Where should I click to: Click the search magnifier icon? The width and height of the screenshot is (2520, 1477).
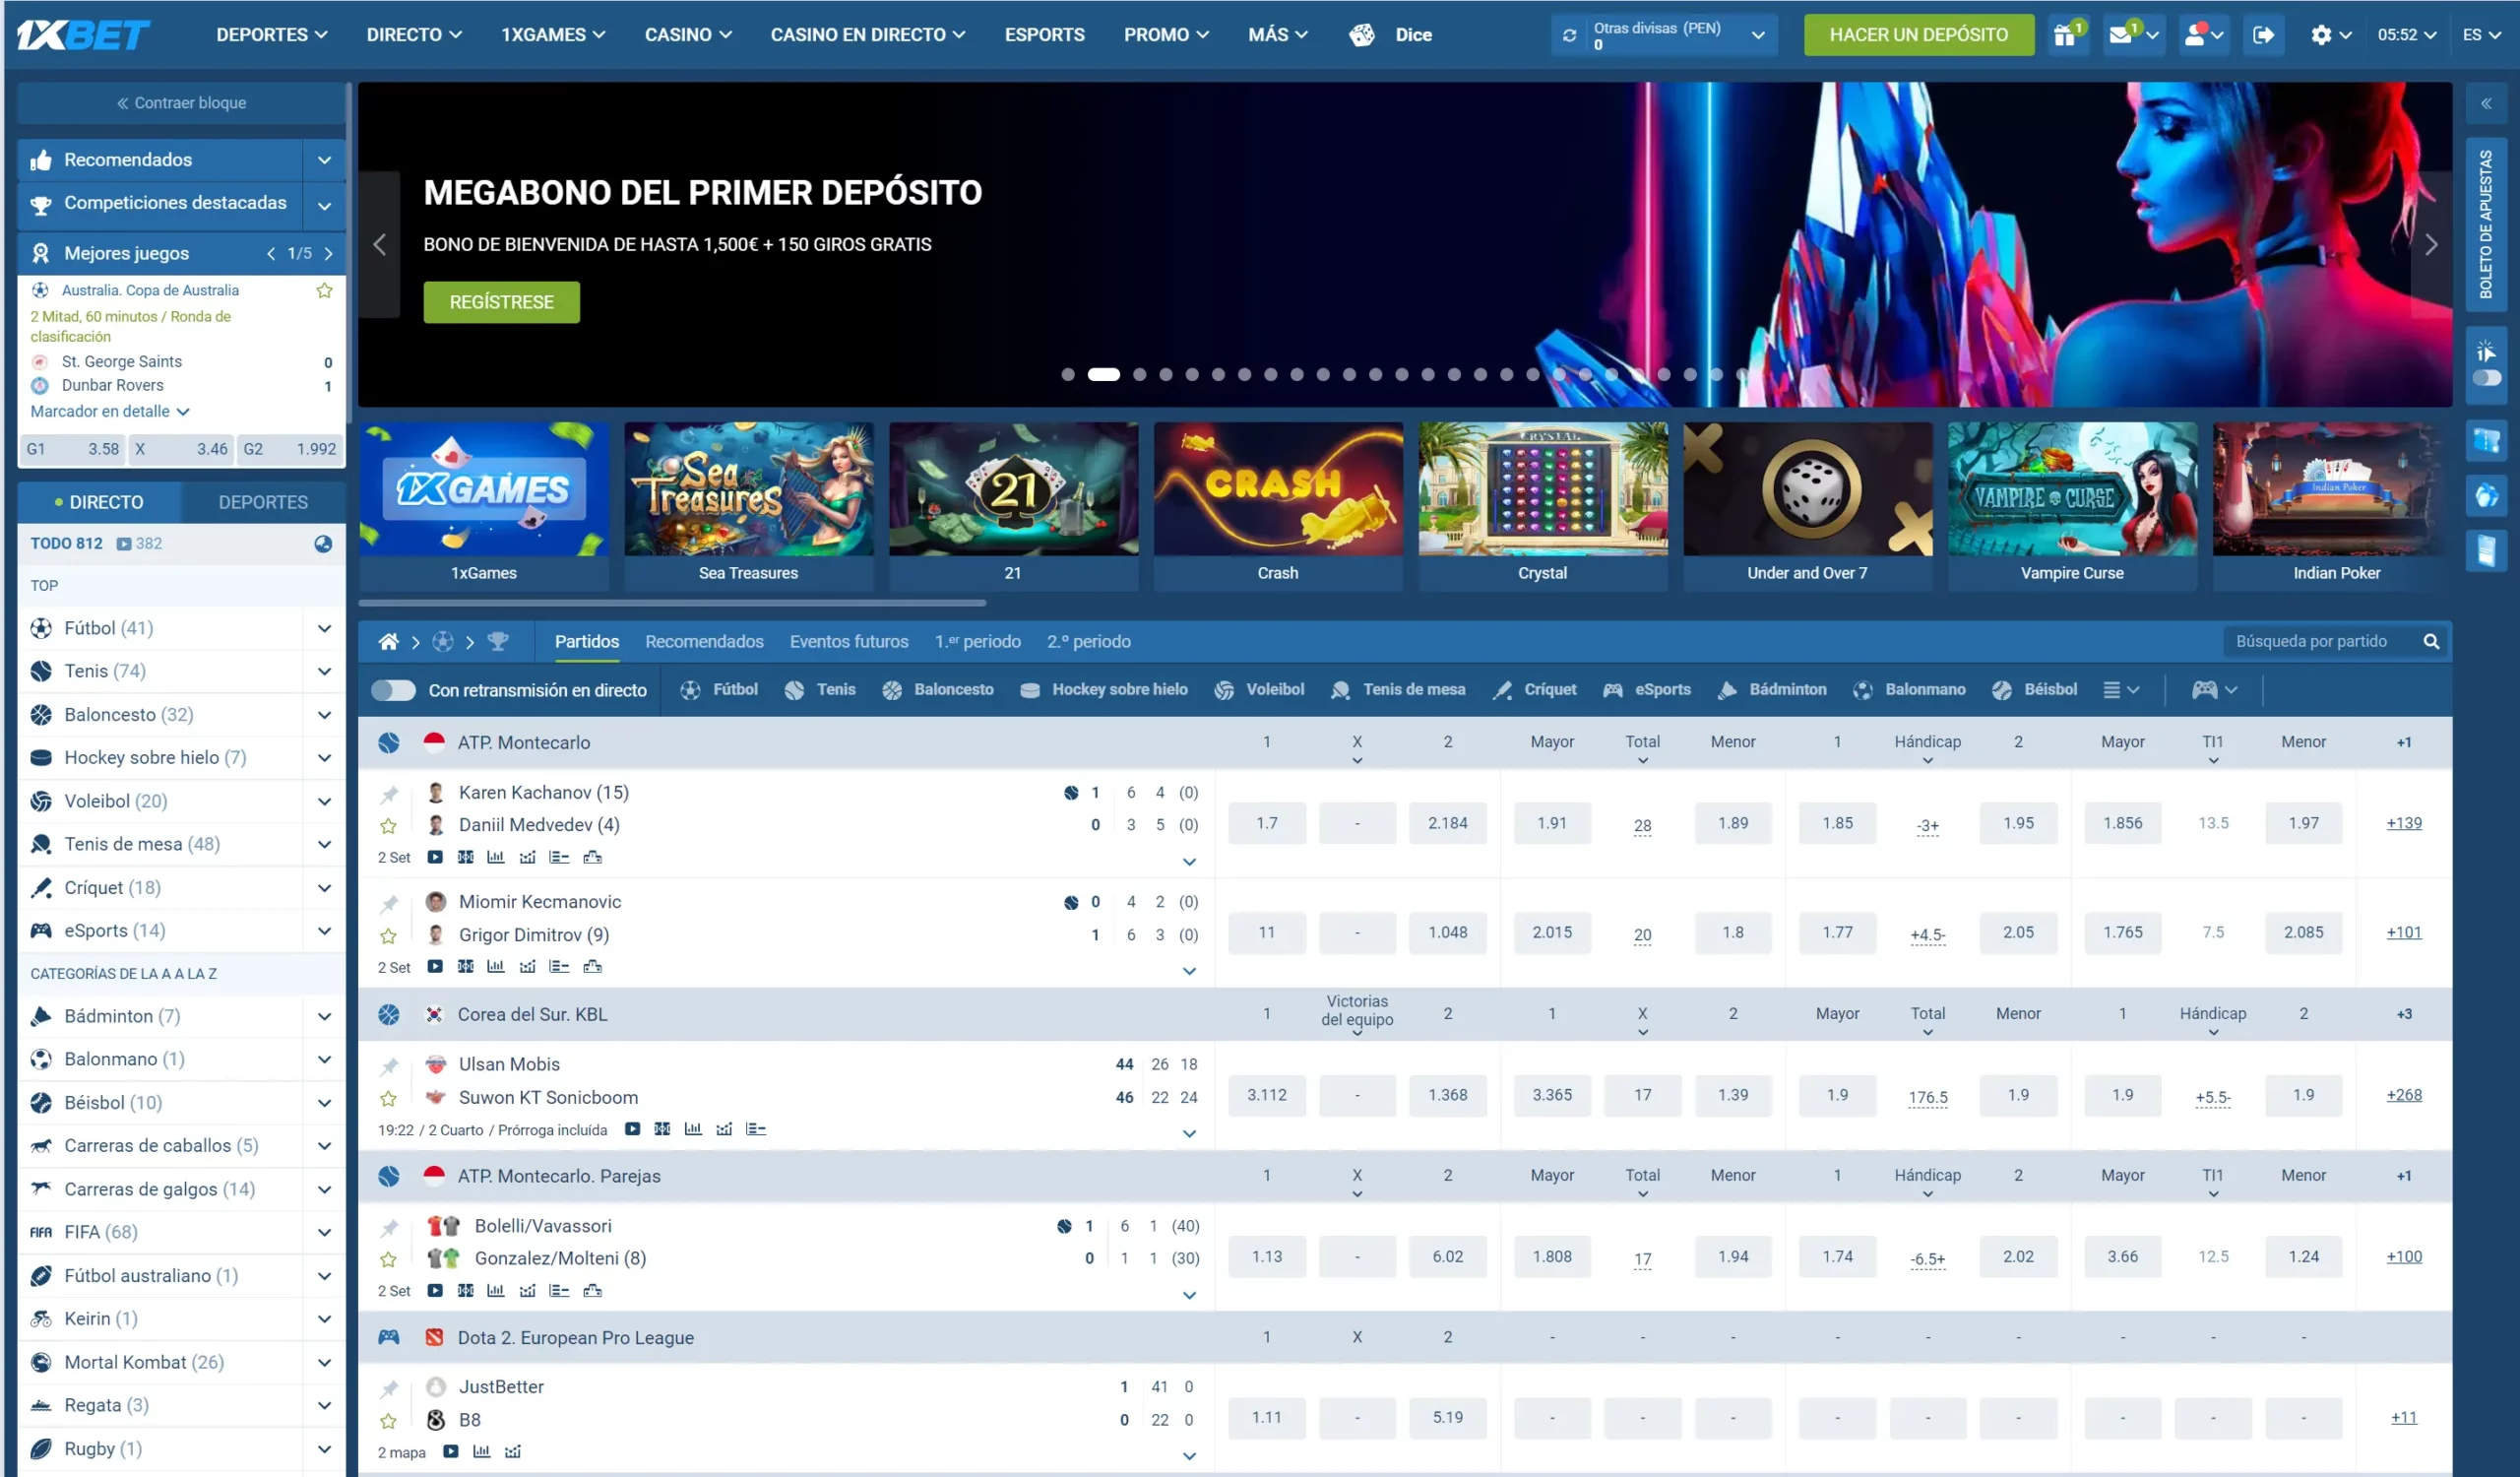tap(2430, 642)
